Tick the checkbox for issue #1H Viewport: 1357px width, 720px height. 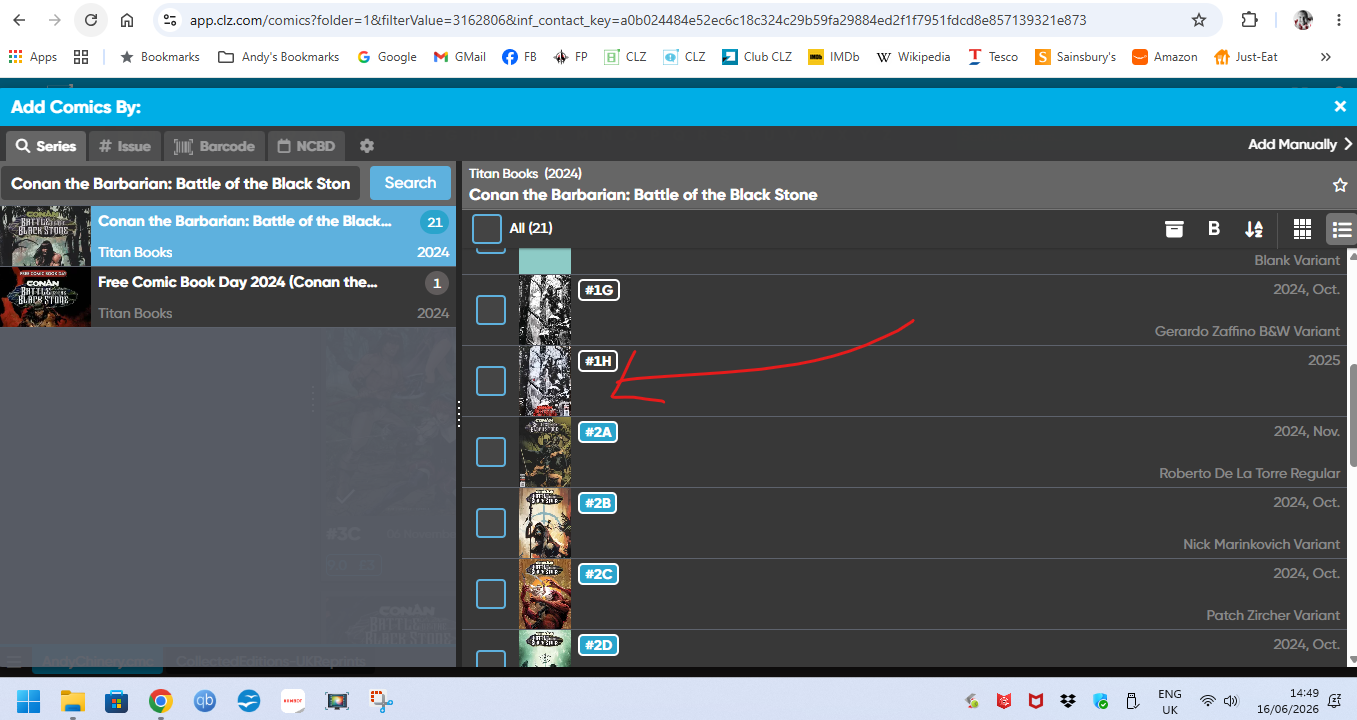point(491,381)
